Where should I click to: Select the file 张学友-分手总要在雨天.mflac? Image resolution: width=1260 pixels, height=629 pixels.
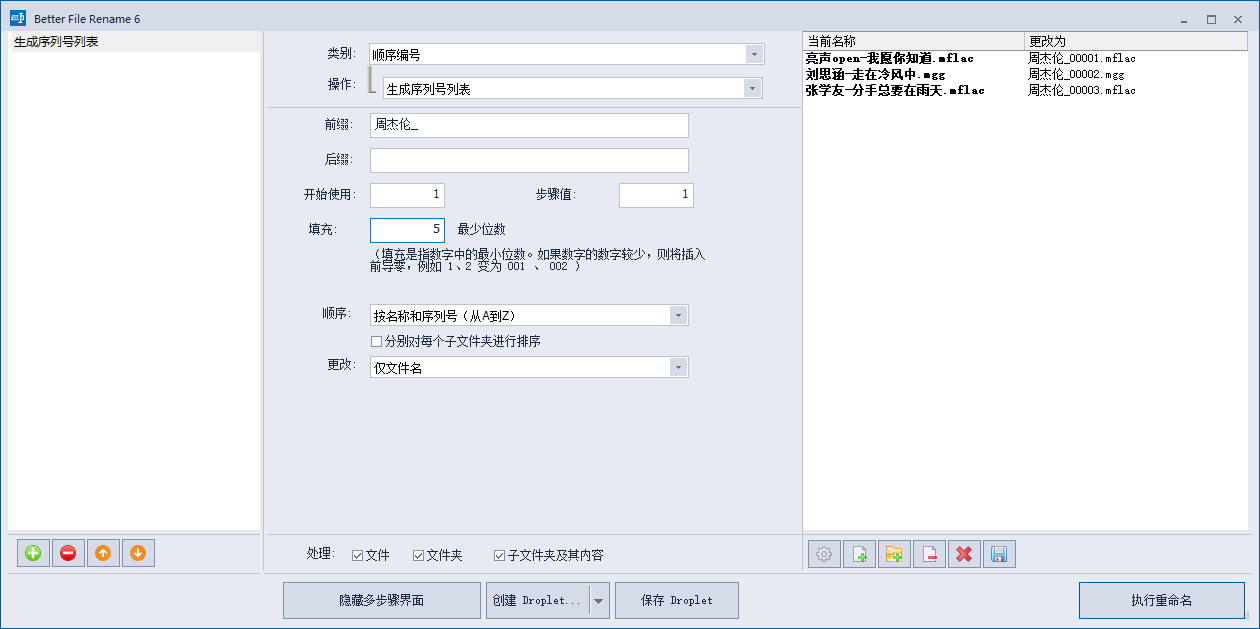pos(895,90)
